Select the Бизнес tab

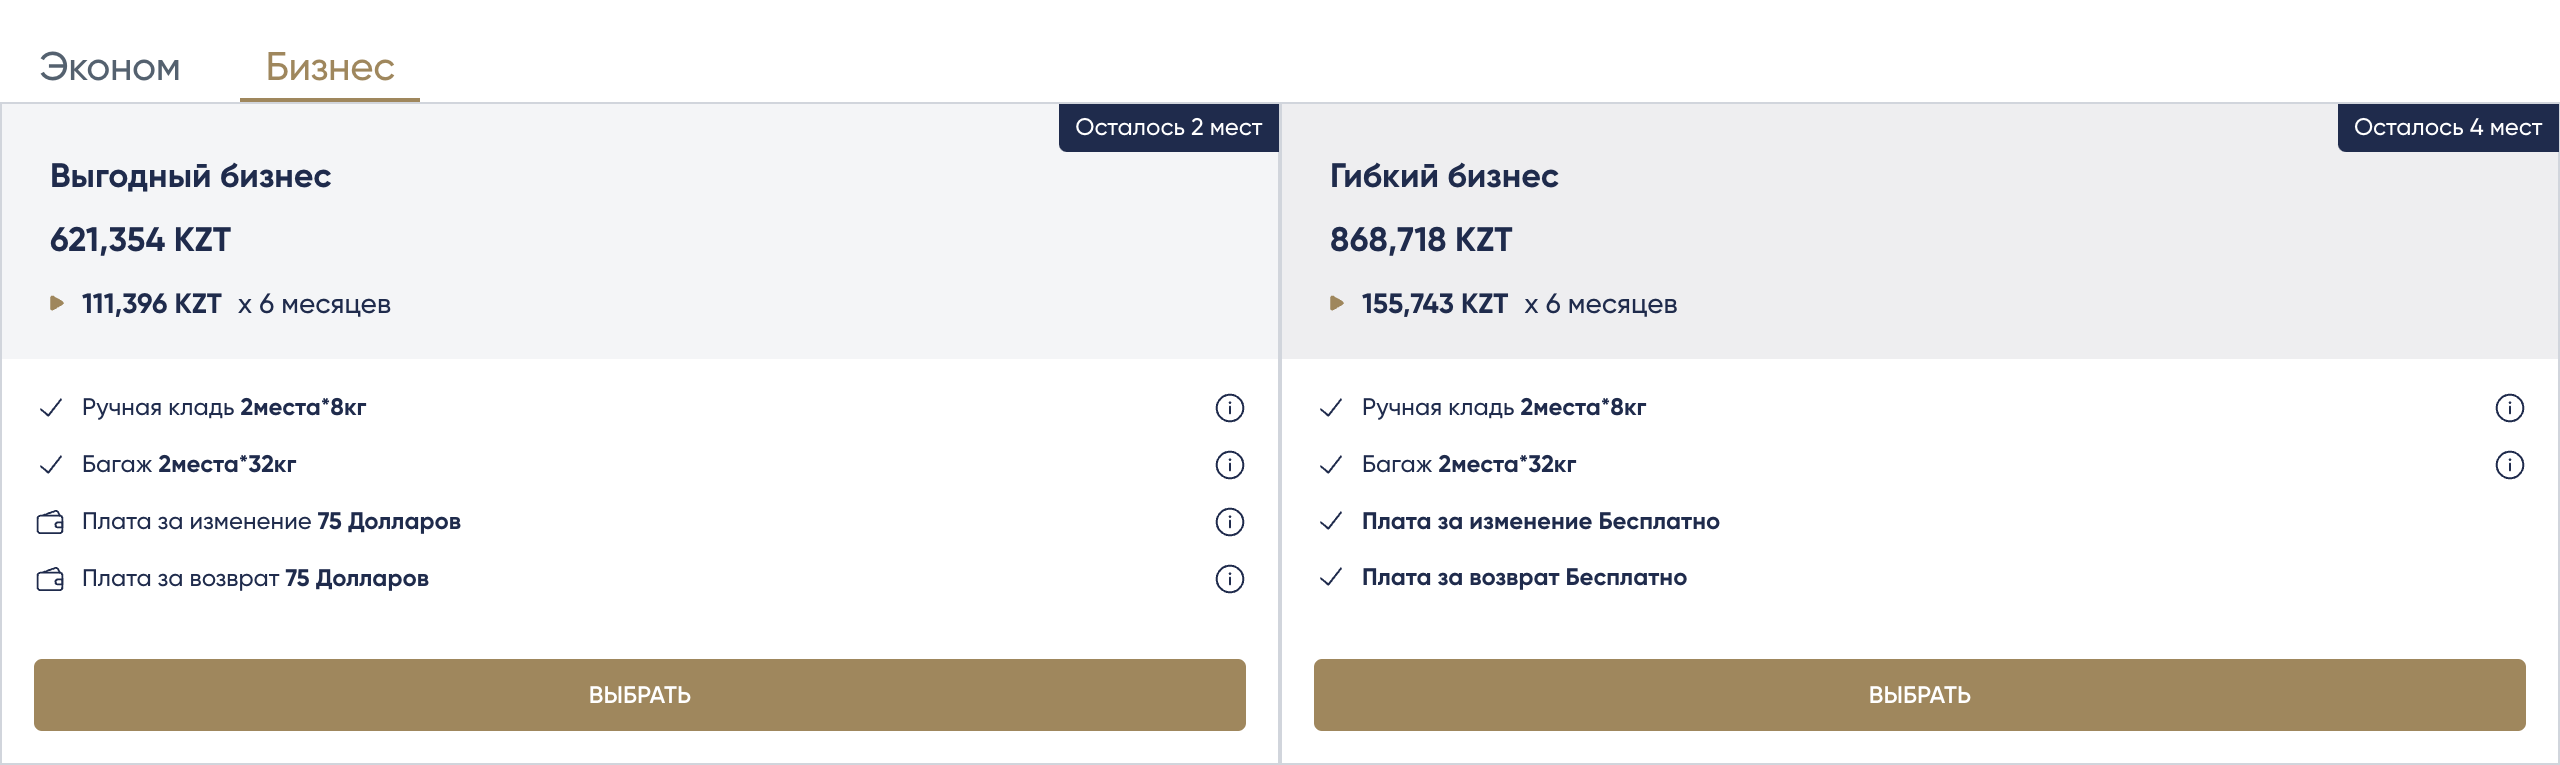[330, 68]
